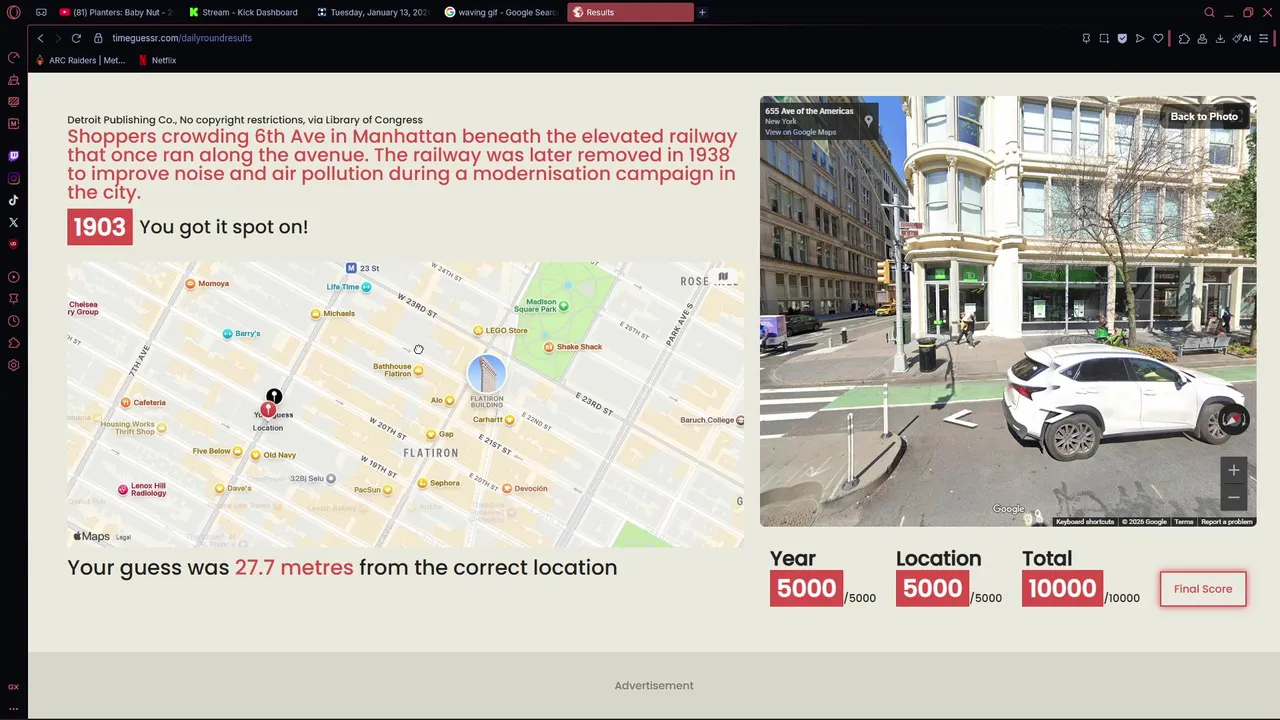Viewport: 1280px width, 720px height.
Task: Open extensions cube in the toolbar
Action: (x=1184, y=38)
